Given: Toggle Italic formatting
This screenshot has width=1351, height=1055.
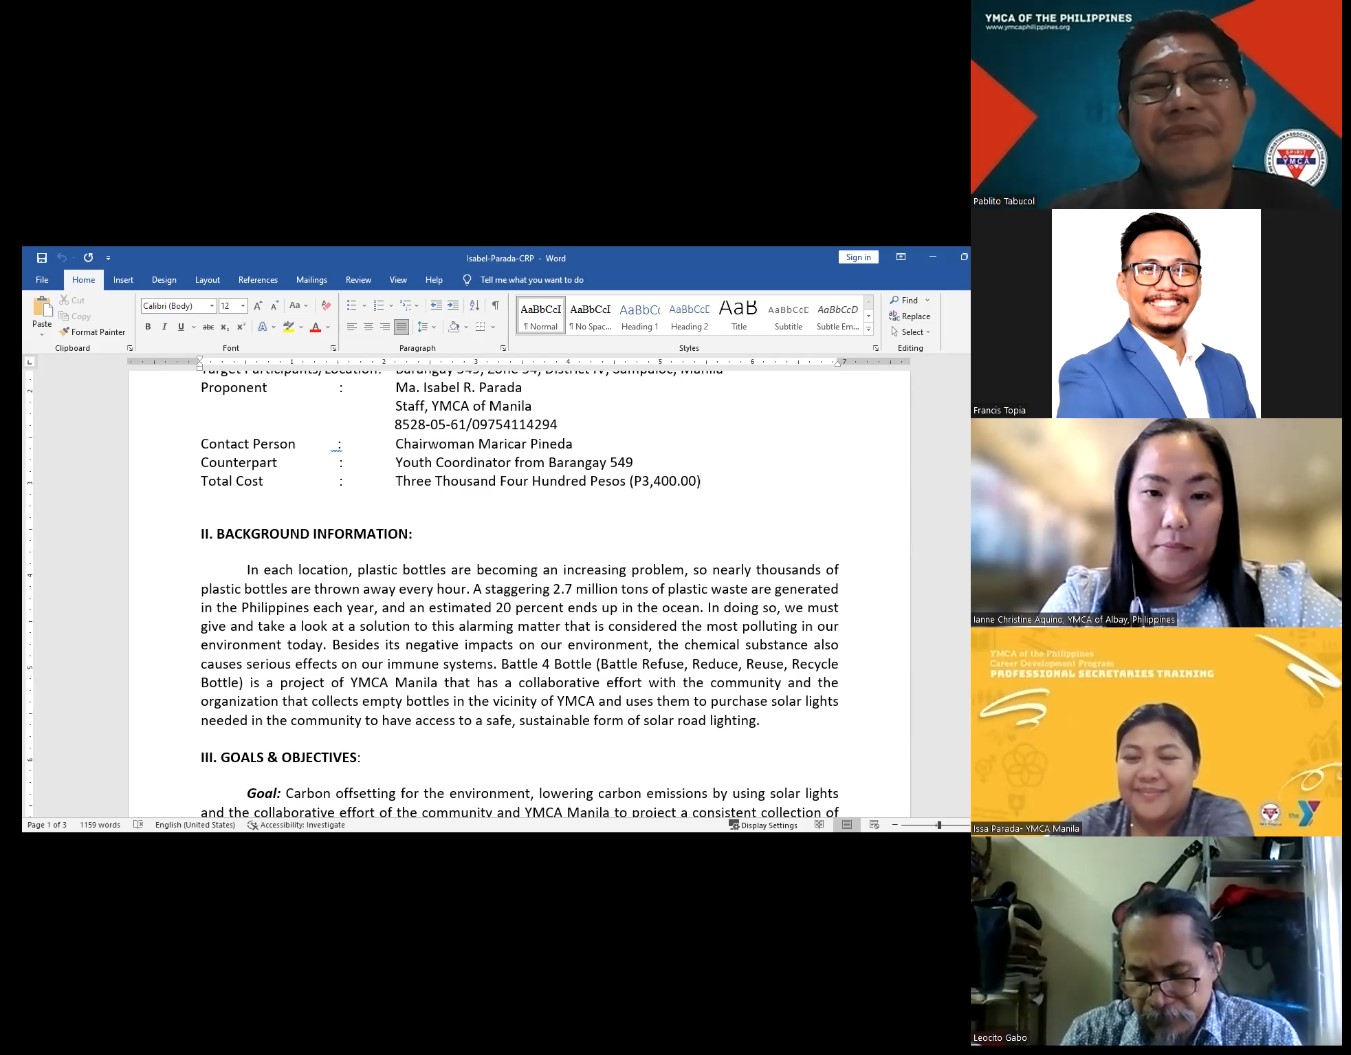Looking at the screenshot, I should (164, 327).
